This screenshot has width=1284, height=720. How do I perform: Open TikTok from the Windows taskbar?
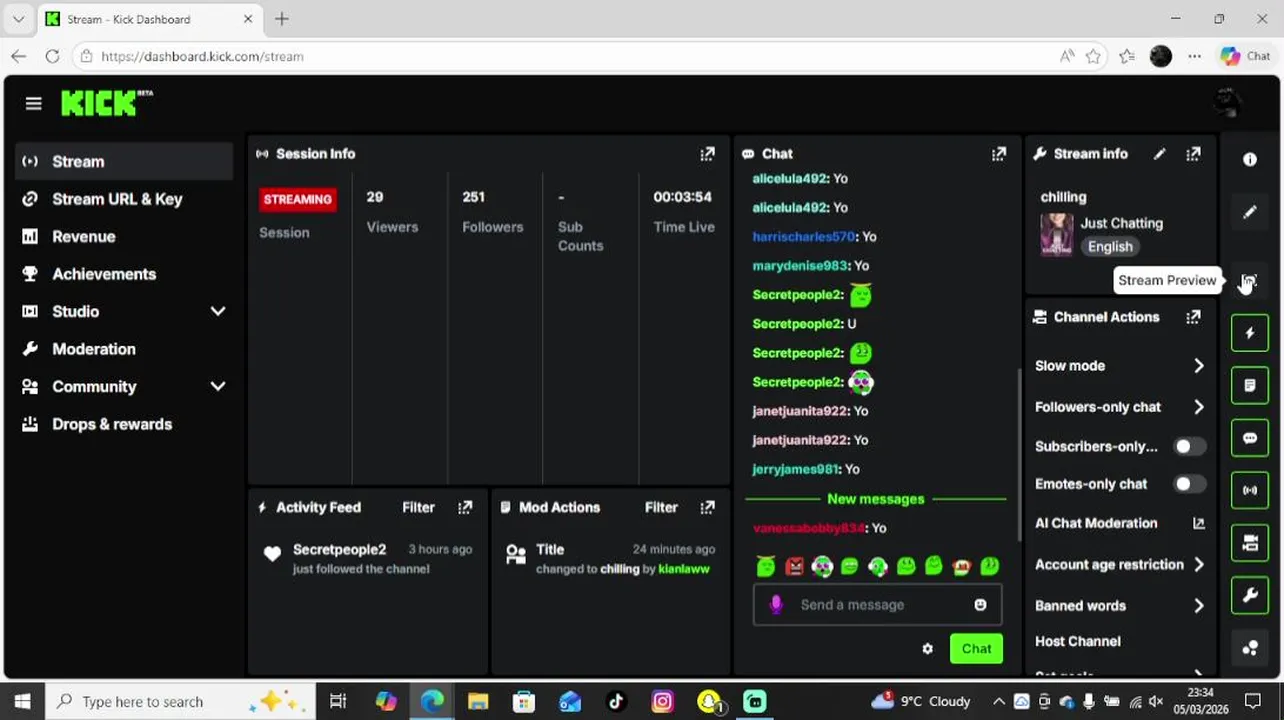pyautogui.click(x=616, y=702)
